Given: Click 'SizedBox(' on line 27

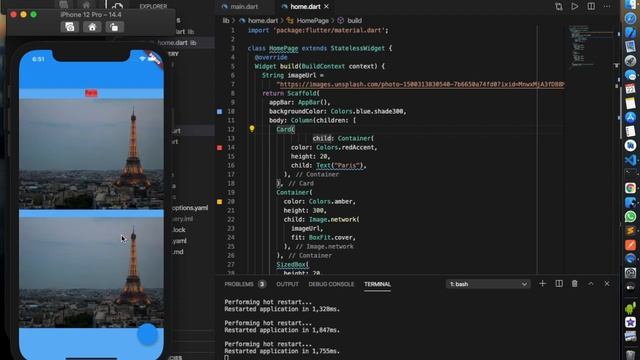Looking at the screenshot, I should coord(293,264).
